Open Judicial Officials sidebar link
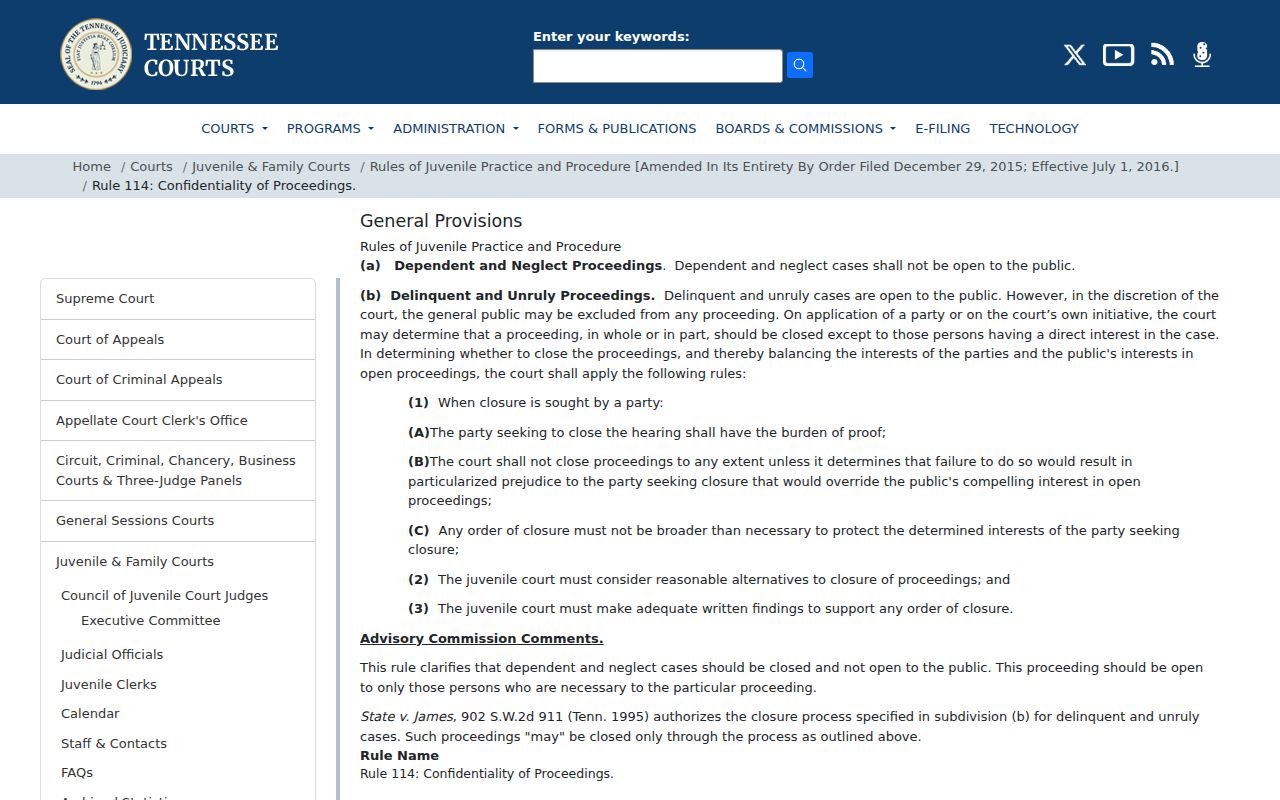 (x=112, y=654)
